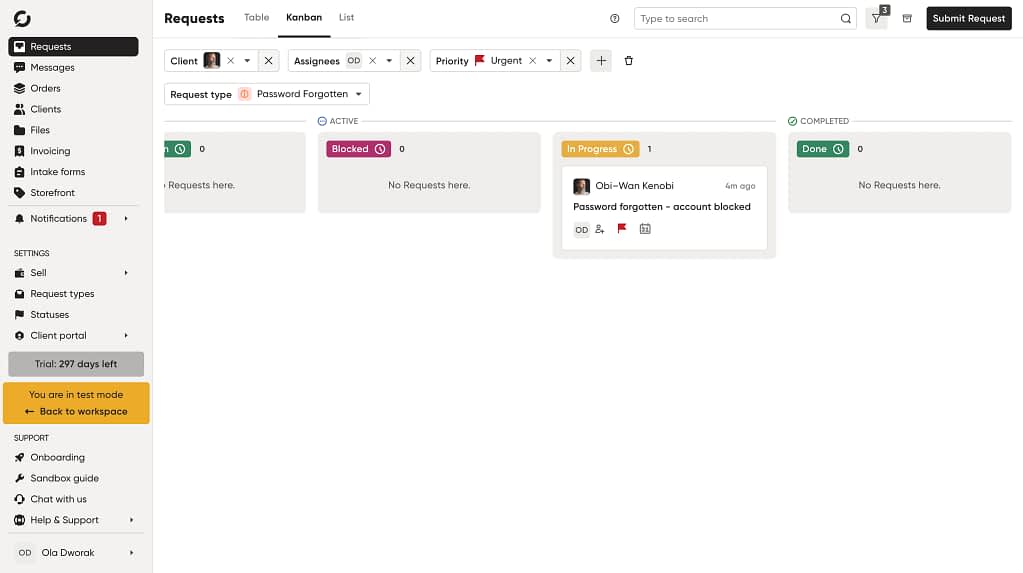1023x573 pixels.
Task: Remove the Client filter with its outer X
Action: coord(268,61)
